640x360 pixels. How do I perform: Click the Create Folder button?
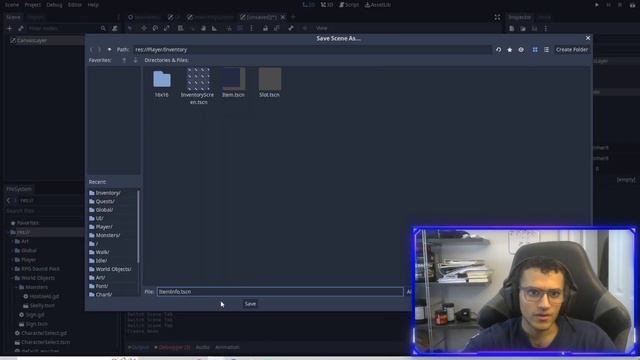(x=571, y=50)
